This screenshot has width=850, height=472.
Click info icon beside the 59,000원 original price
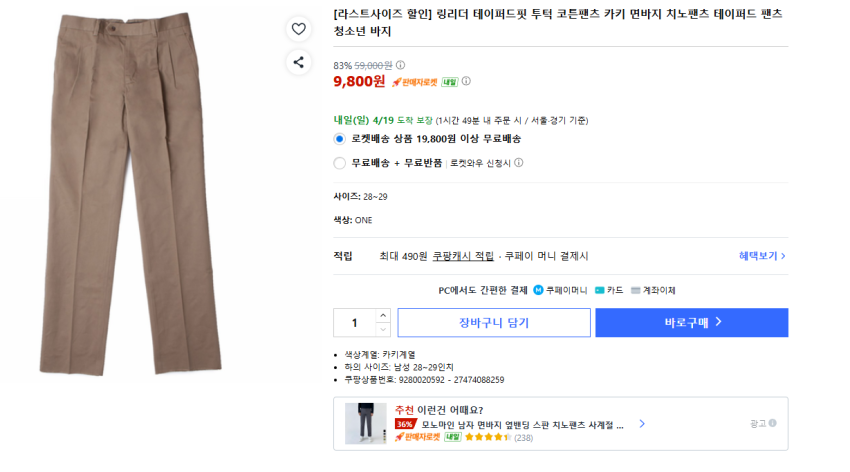pos(401,65)
